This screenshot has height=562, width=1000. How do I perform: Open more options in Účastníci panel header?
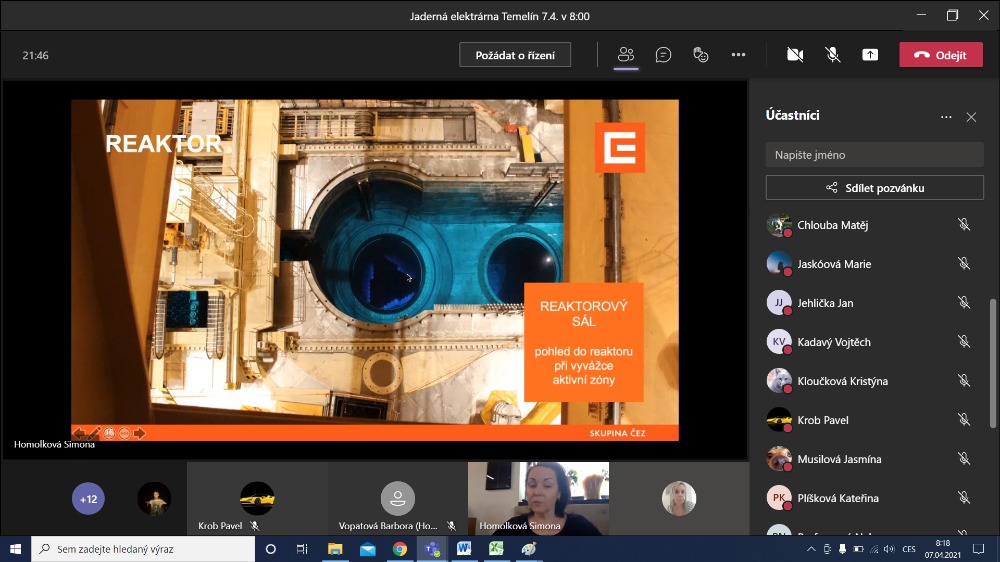(946, 117)
